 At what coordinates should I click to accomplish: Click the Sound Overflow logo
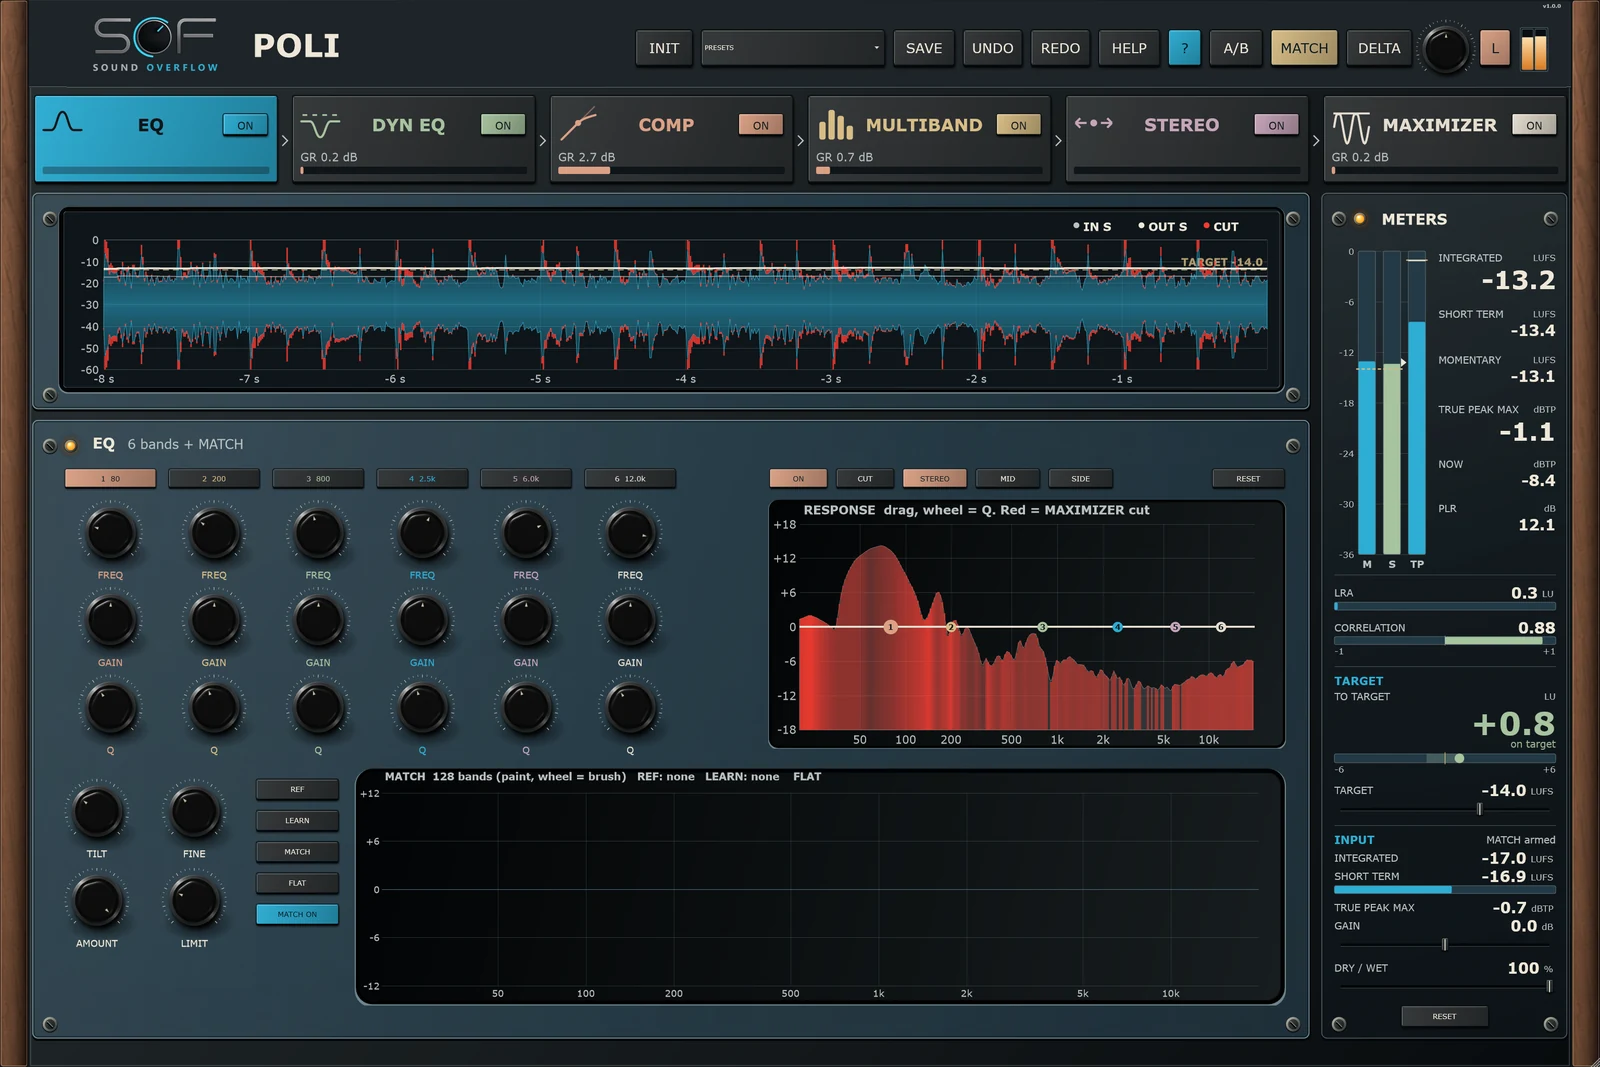[155, 44]
